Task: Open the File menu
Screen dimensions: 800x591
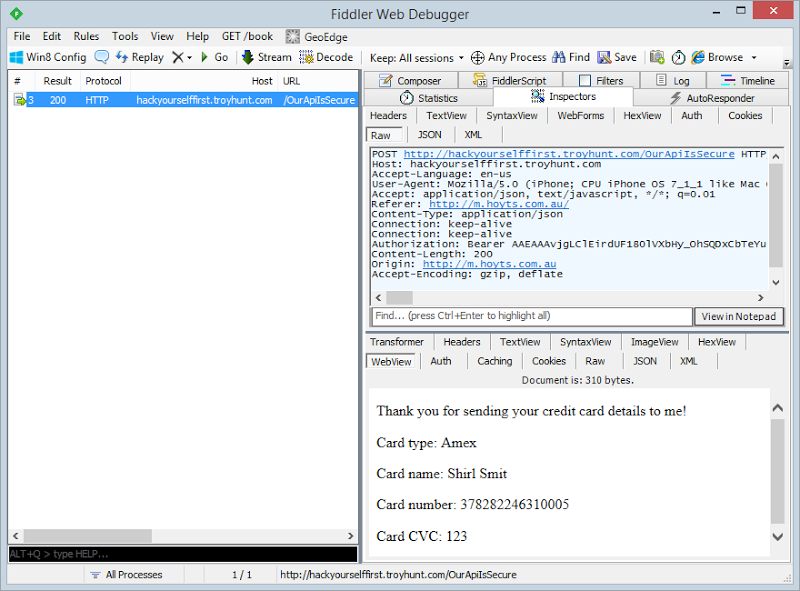Action: pyautogui.click(x=21, y=36)
